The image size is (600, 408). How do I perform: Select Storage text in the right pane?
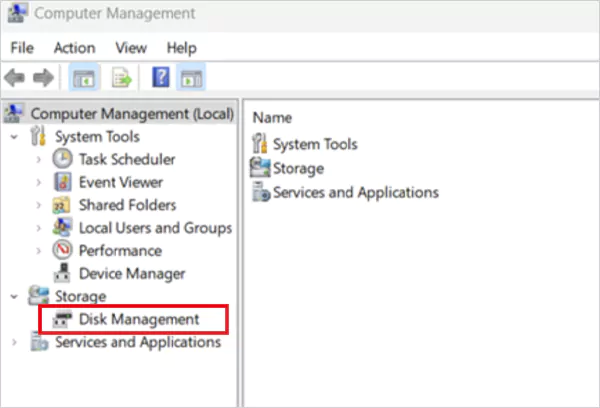tap(298, 168)
